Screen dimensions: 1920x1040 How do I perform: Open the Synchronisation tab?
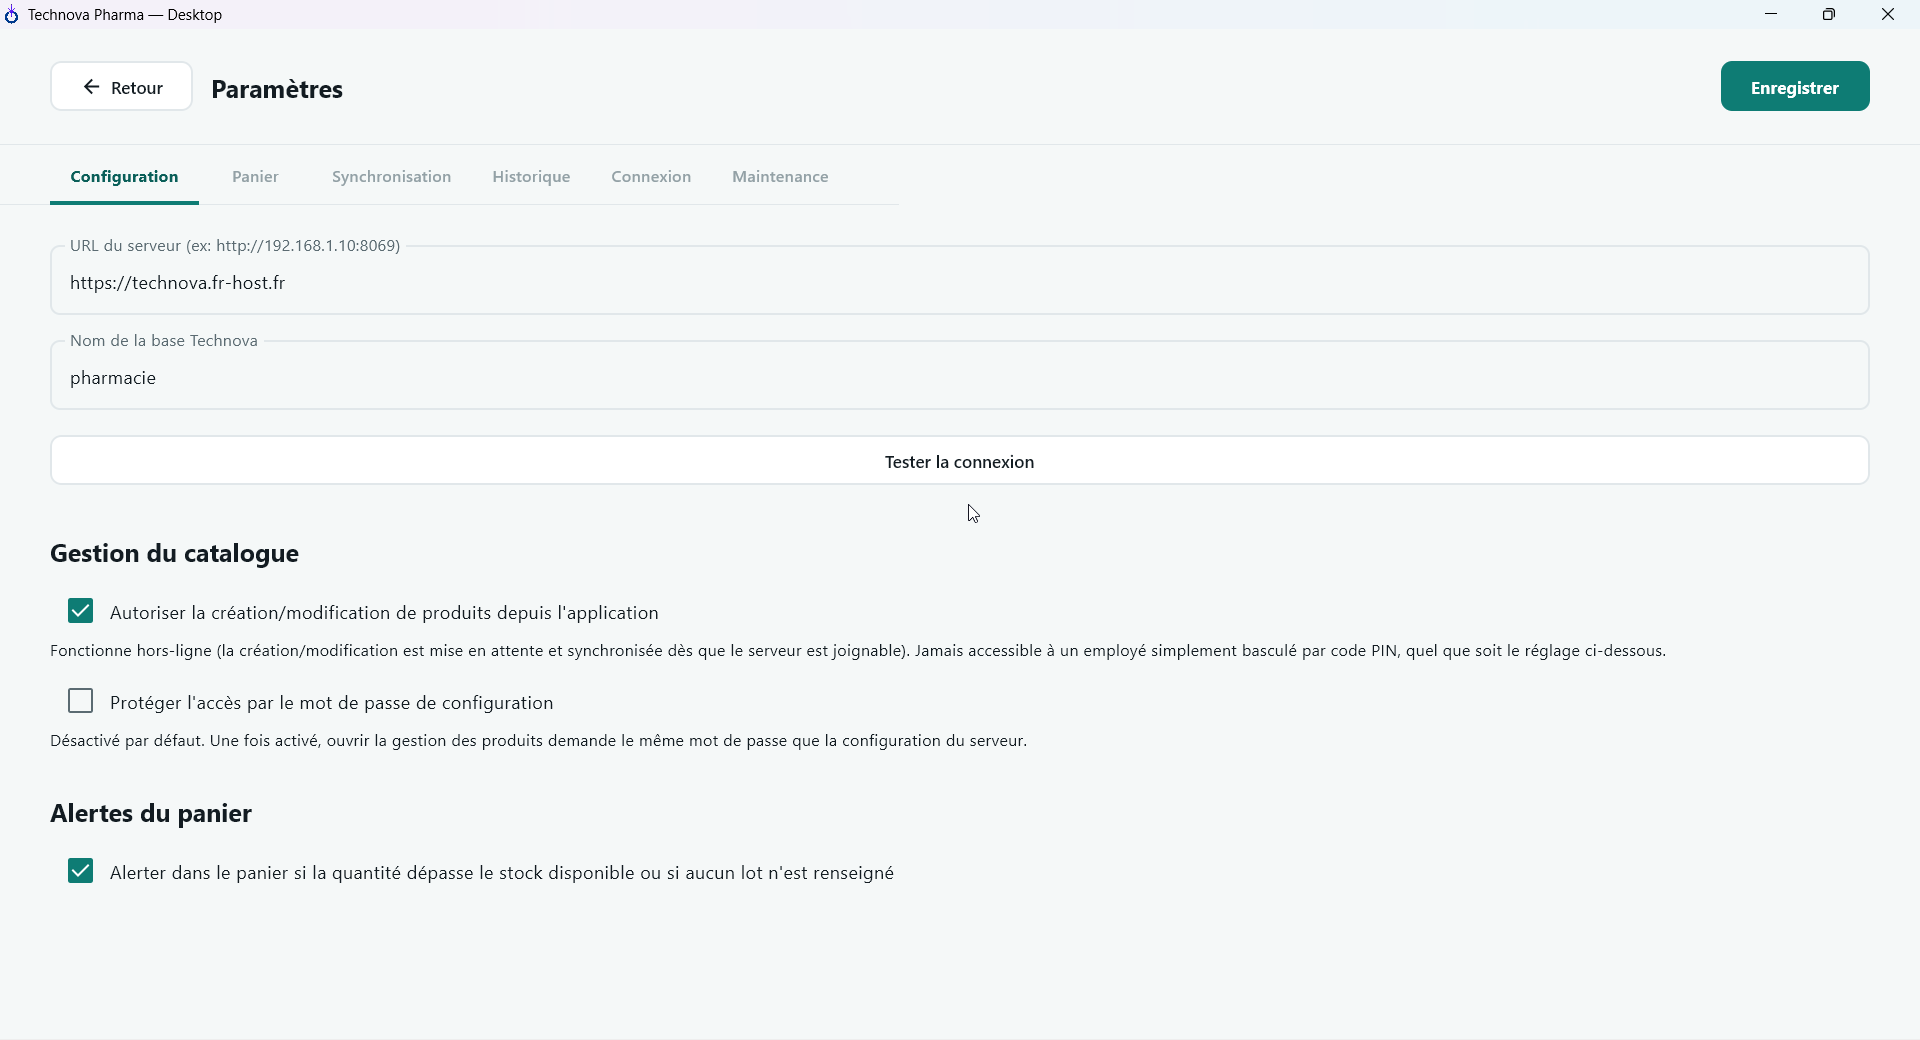(391, 177)
